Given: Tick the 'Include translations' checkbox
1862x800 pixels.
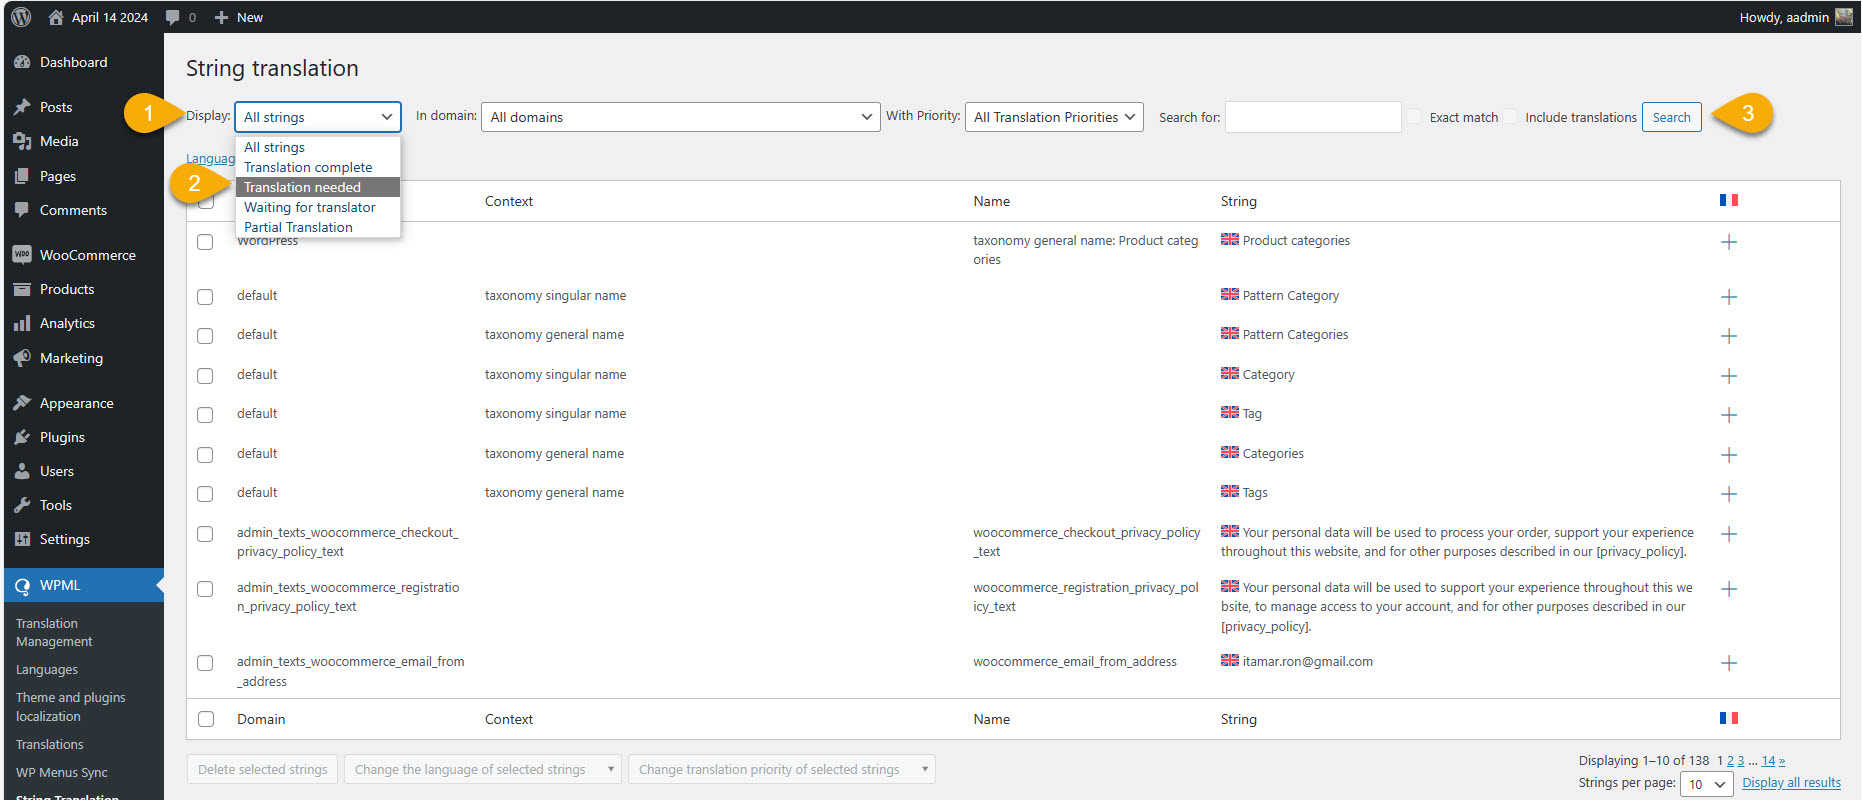Looking at the screenshot, I should pyautogui.click(x=1510, y=117).
